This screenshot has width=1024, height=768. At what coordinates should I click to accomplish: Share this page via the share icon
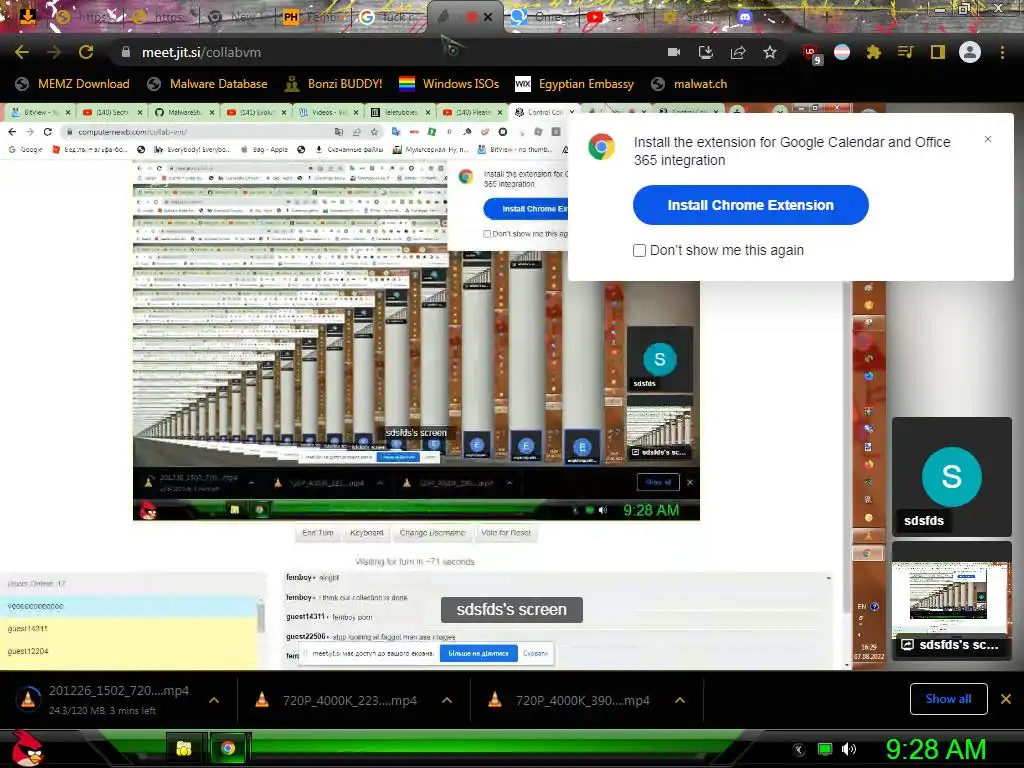[x=738, y=52]
